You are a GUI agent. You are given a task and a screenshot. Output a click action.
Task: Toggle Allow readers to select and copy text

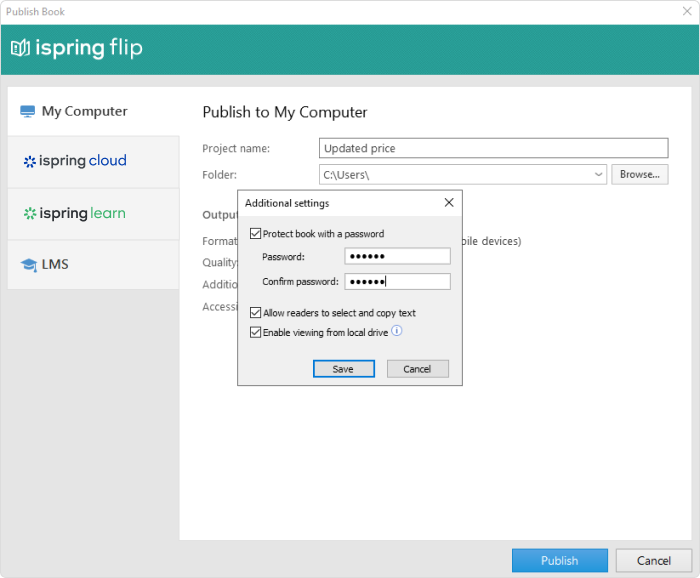click(x=255, y=312)
